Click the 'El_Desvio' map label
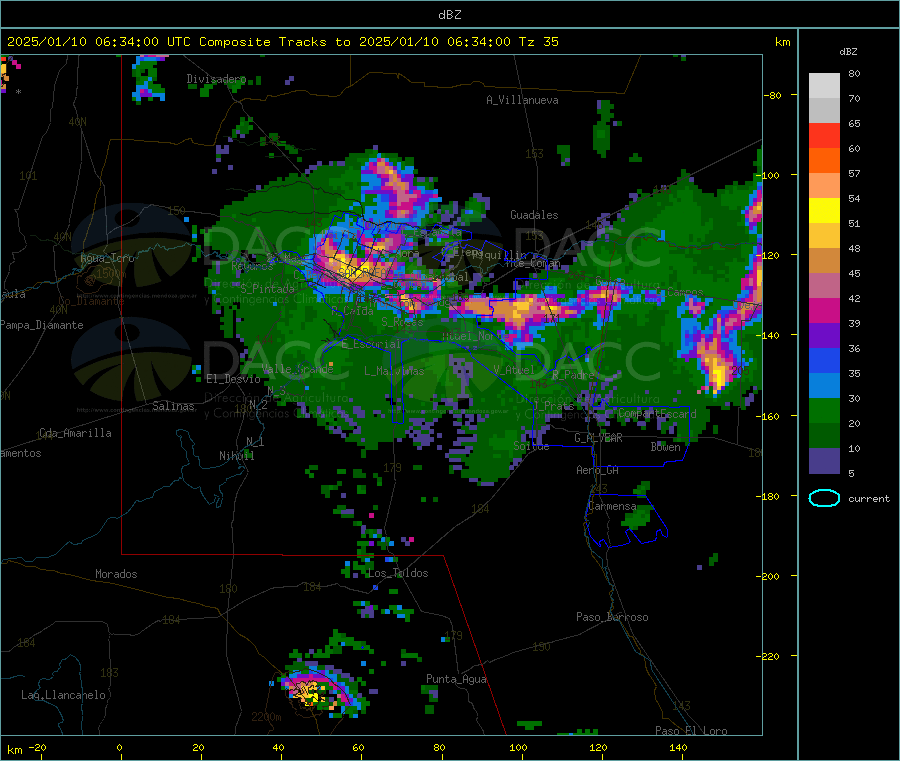 (x=233, y=379)
